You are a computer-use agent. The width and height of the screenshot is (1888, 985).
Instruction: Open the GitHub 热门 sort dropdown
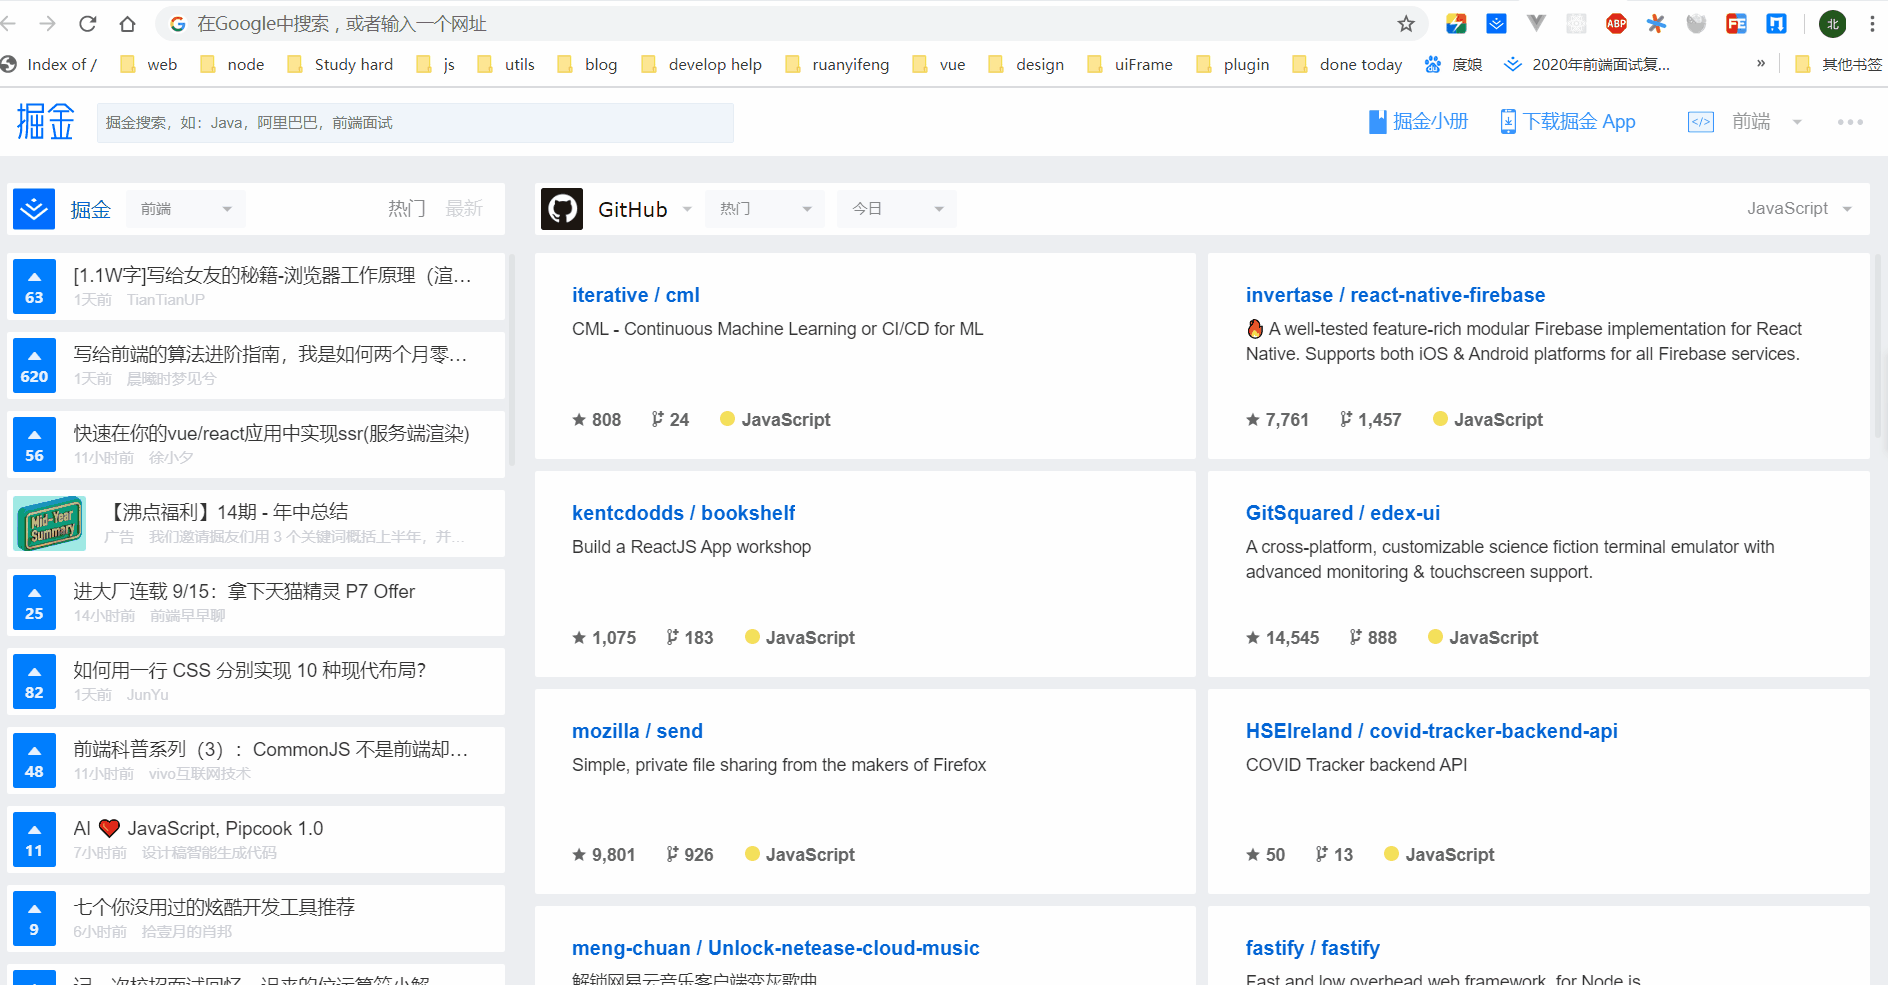[x=765, y=209]
